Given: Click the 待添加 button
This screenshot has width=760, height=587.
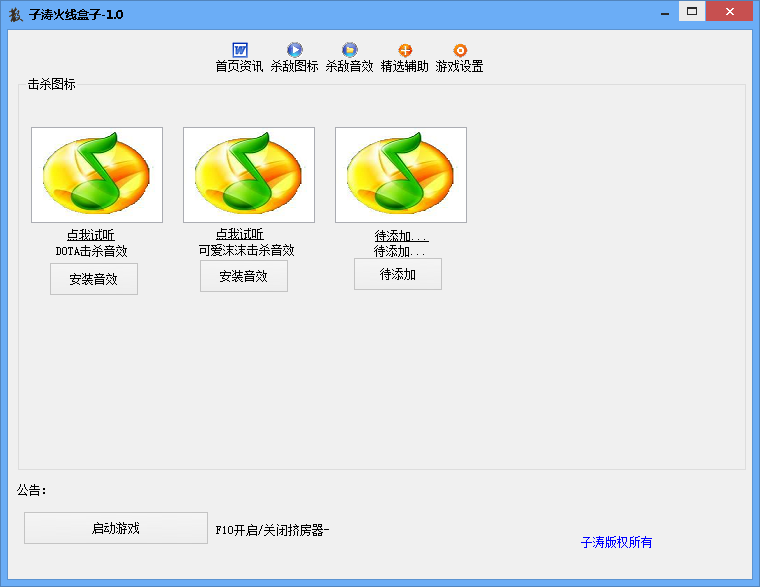Looking at the screenshot, I should click(398, 274).
